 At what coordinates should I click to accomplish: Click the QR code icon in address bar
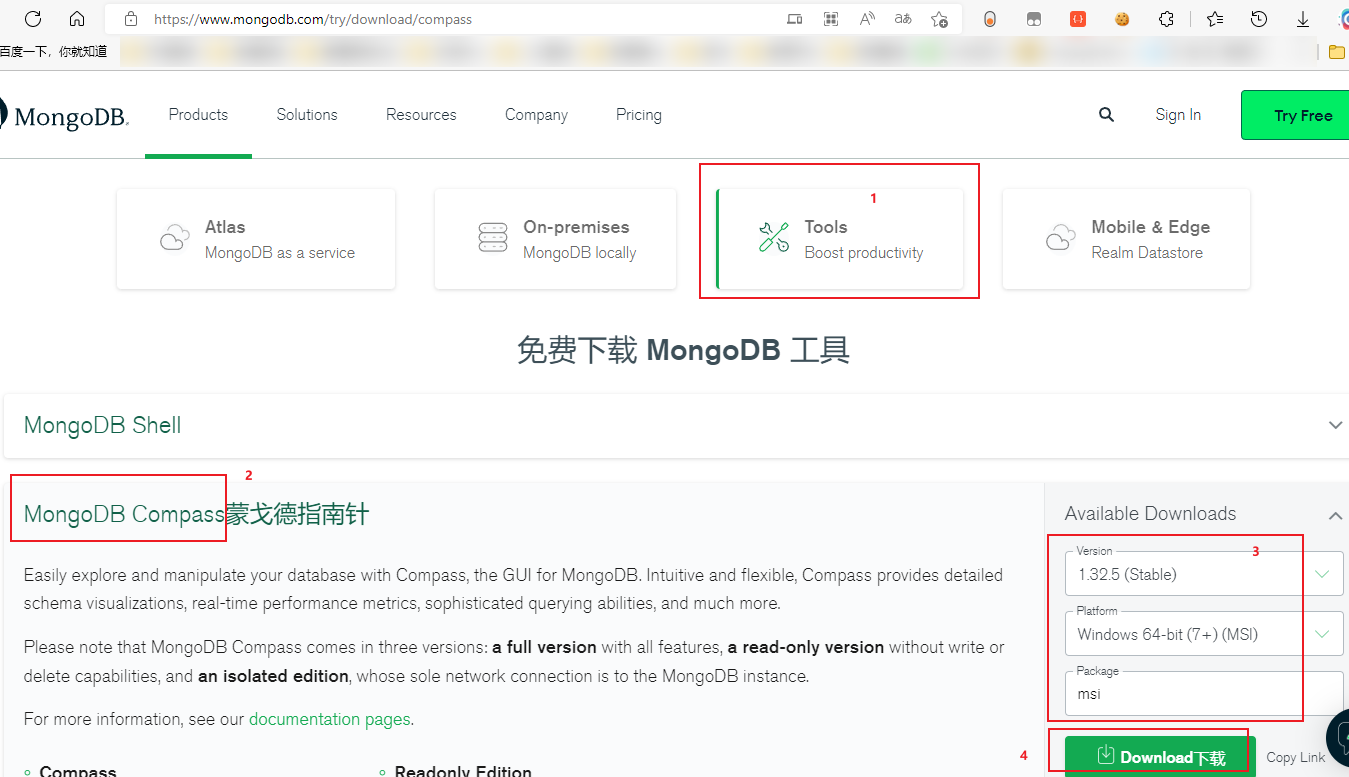[x=830, y=19]
